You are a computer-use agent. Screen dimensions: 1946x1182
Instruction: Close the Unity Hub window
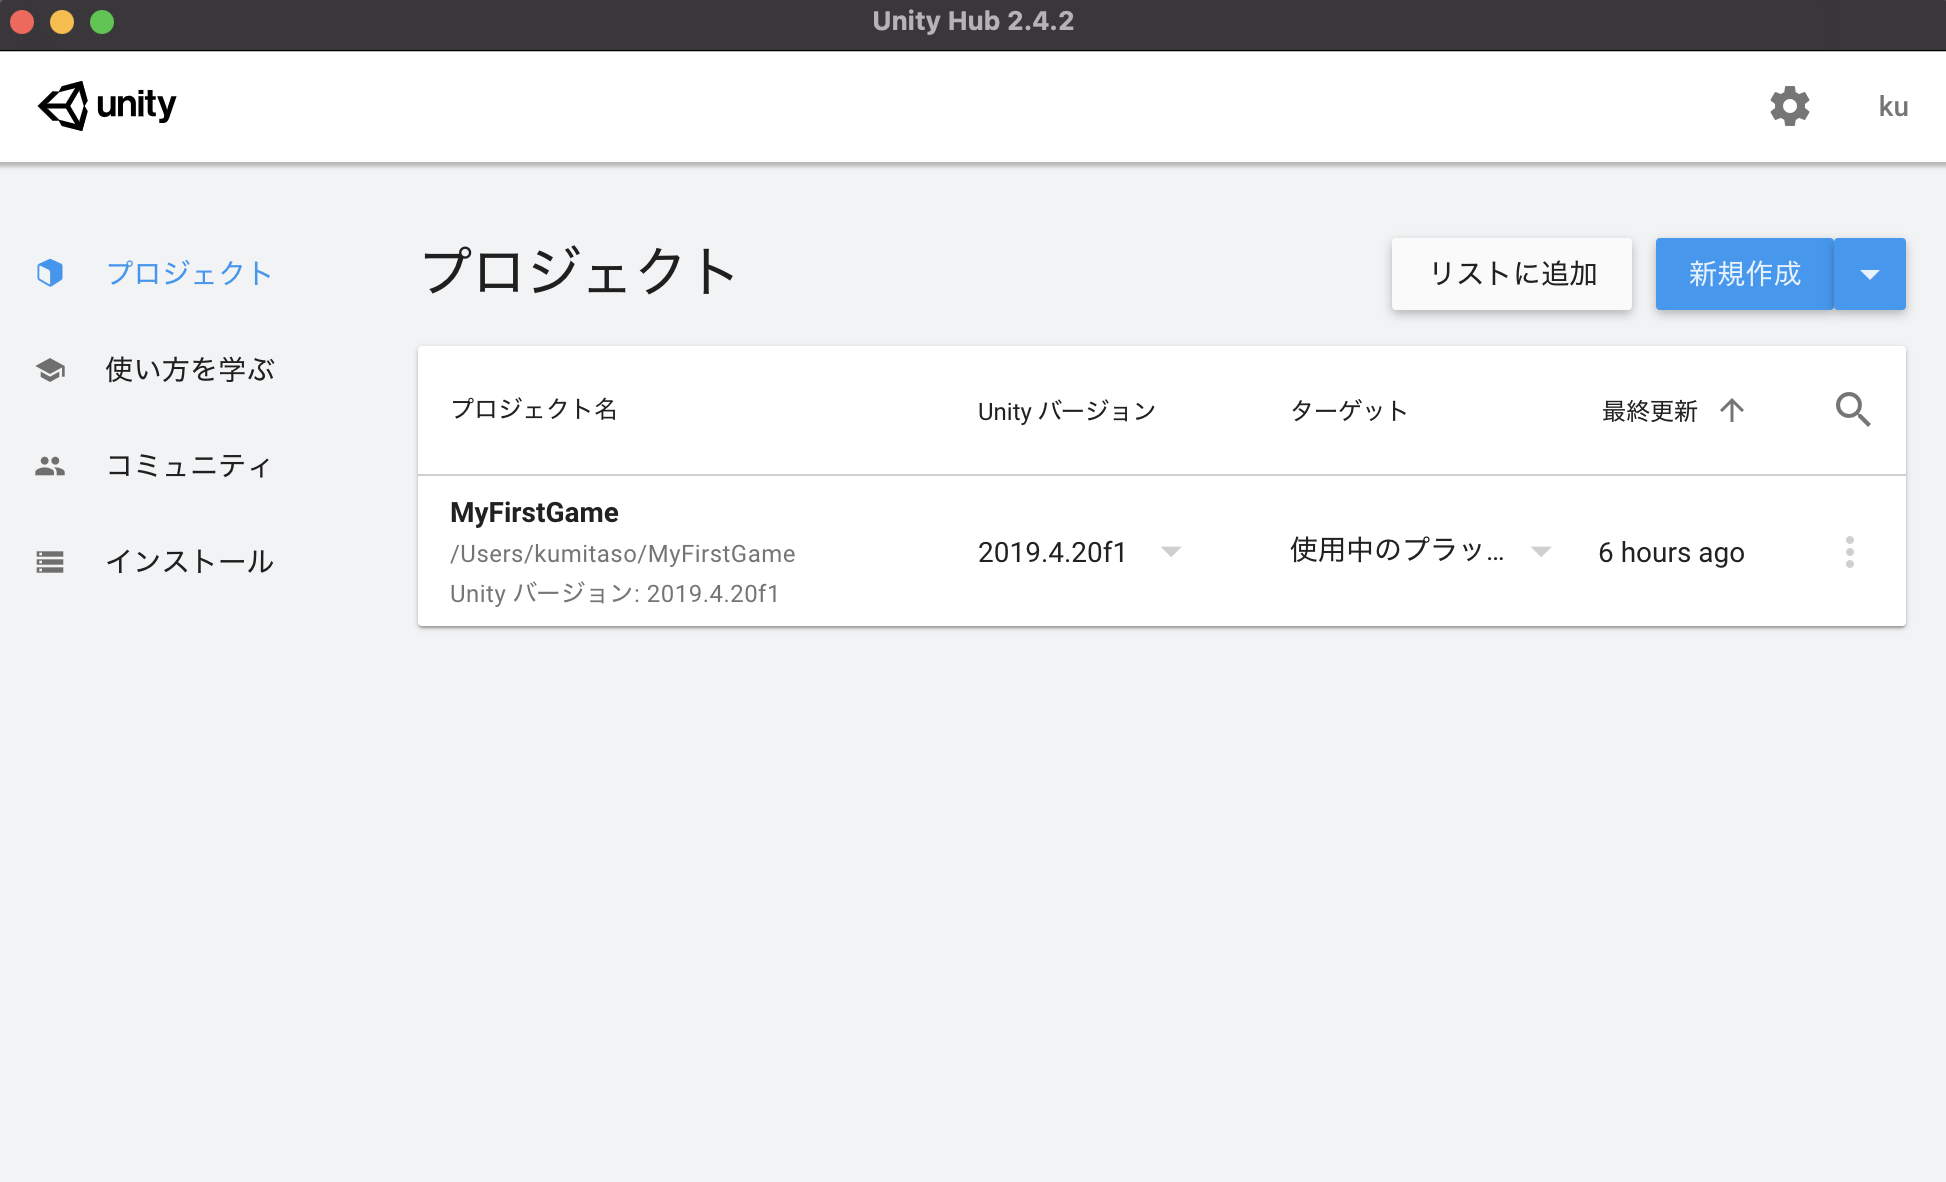[x=22, y=21]
